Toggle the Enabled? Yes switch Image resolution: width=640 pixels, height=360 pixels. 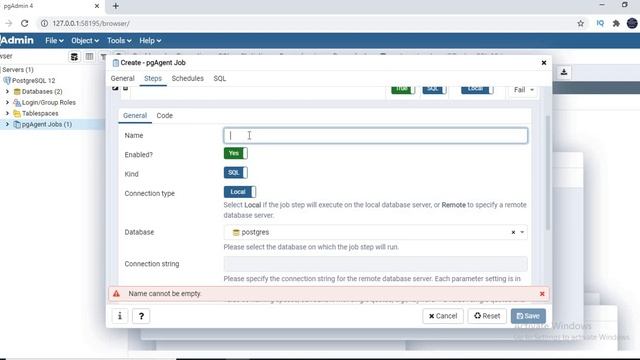click(x=236, y=153)
